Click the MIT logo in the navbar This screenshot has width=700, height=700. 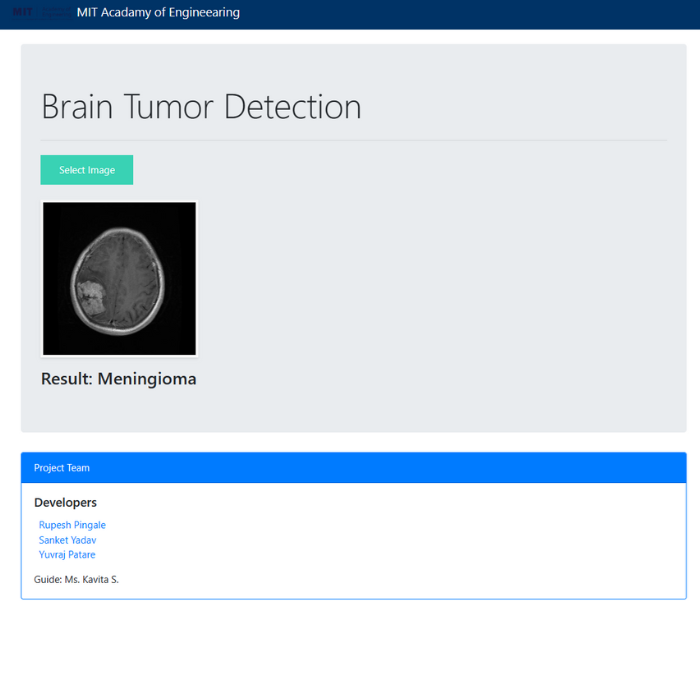pyautogui.click(x=21, y=13)
